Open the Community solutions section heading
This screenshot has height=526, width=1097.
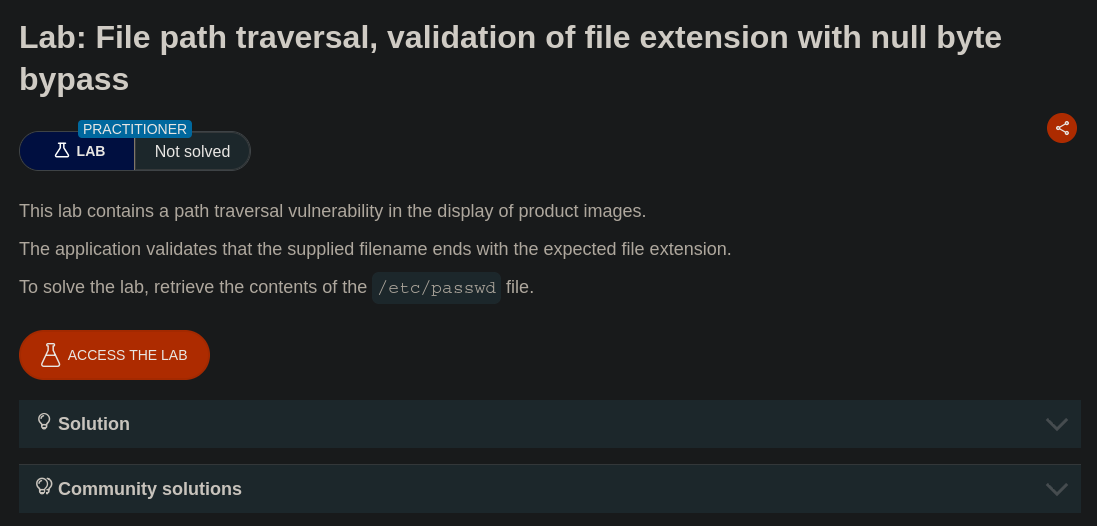(150, 489)
